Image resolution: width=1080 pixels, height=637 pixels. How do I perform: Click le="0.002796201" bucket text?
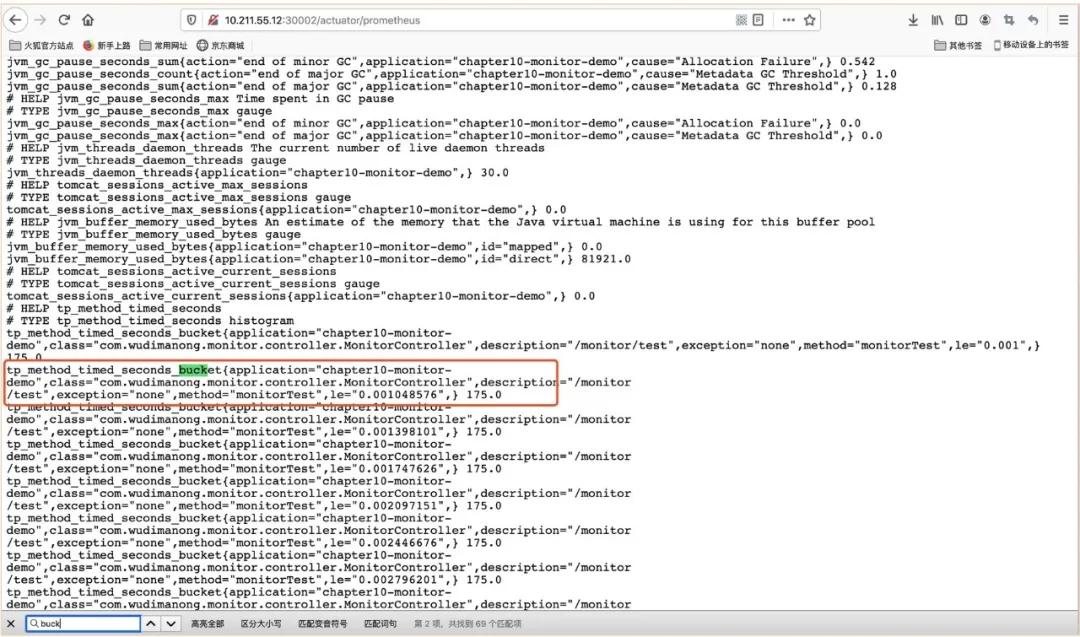tap(388, 580)
